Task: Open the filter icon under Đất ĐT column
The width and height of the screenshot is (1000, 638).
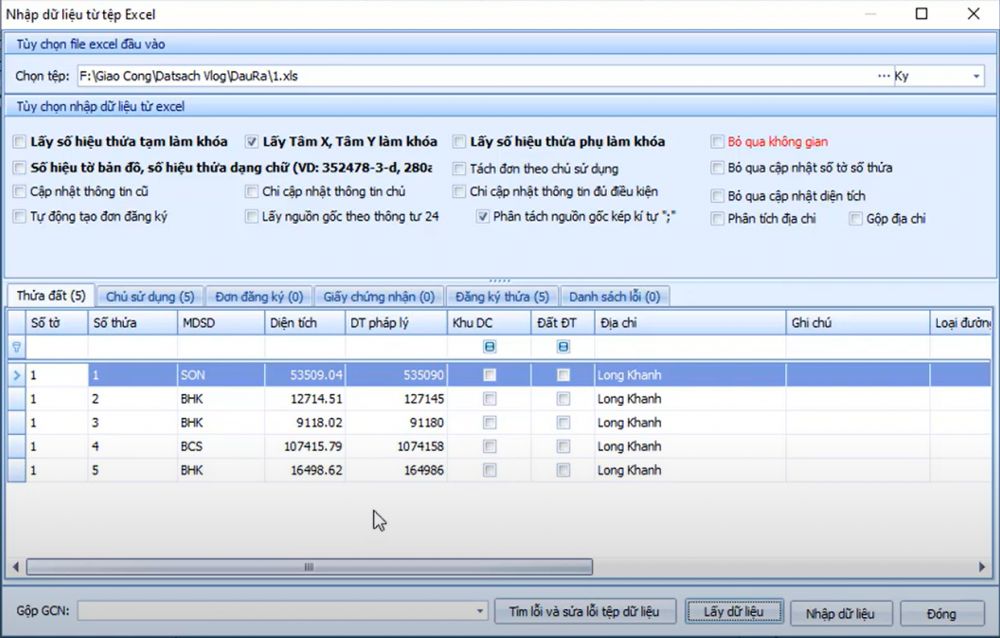Action: 562,347
